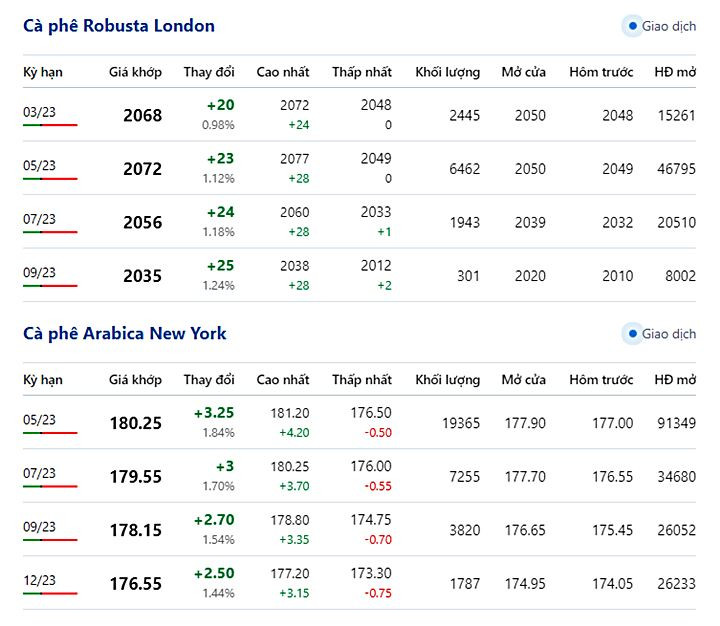Select Robusta contract term 07/23
720x626 pixels.
coord(39,219)
